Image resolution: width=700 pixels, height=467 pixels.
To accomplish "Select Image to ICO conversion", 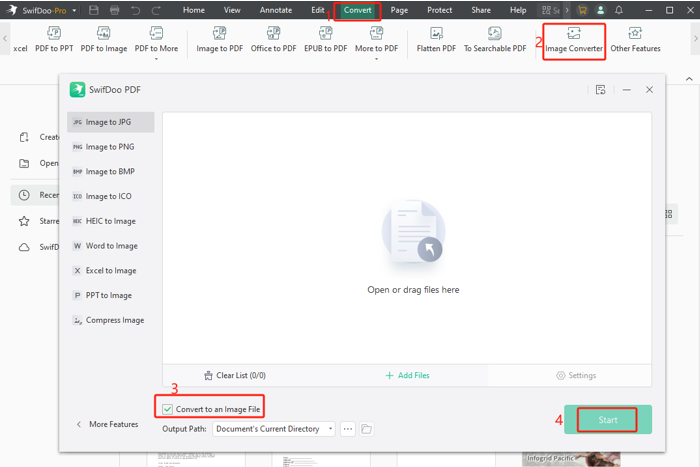I will 110,196.
